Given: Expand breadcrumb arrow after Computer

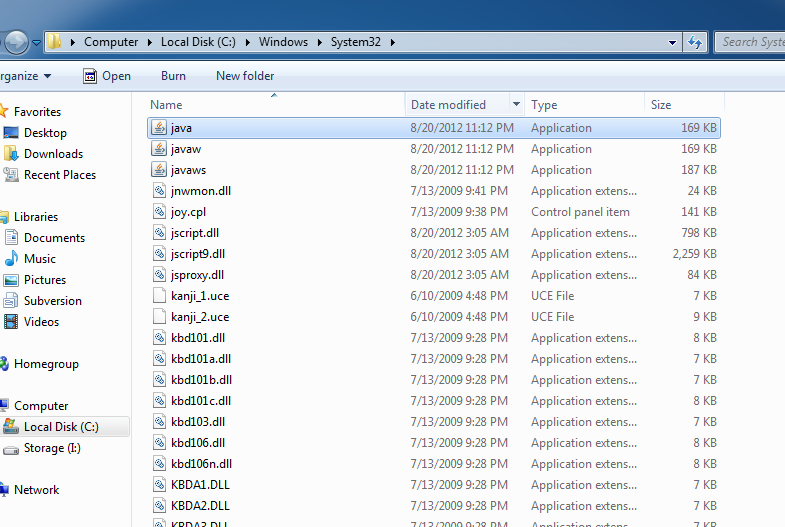Looking at the screenshot, I should pyautogui.click(x=150, y=43).
